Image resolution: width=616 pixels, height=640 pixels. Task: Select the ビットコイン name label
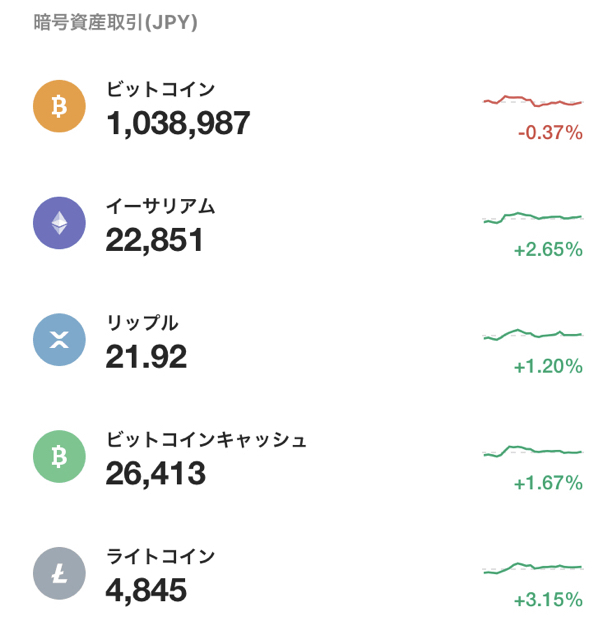[x=160, y=89]
